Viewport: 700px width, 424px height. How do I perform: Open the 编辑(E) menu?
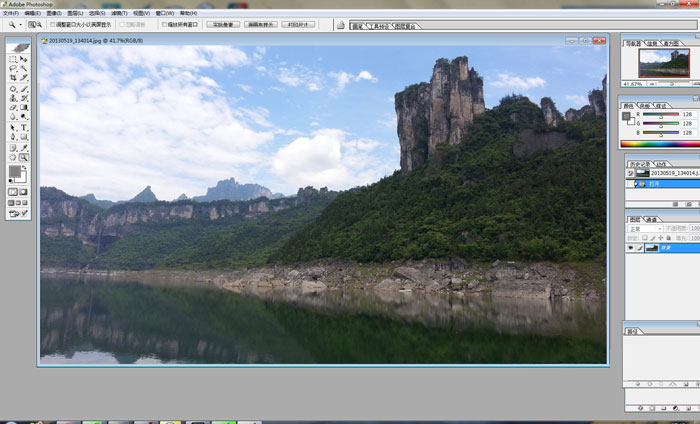[33, 13]
